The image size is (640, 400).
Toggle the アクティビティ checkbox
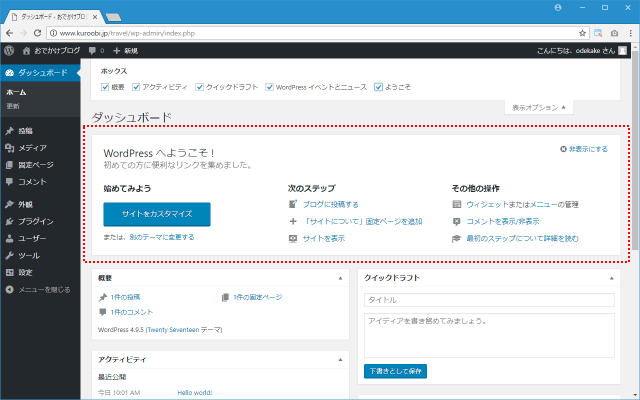(x=136, y=87)
